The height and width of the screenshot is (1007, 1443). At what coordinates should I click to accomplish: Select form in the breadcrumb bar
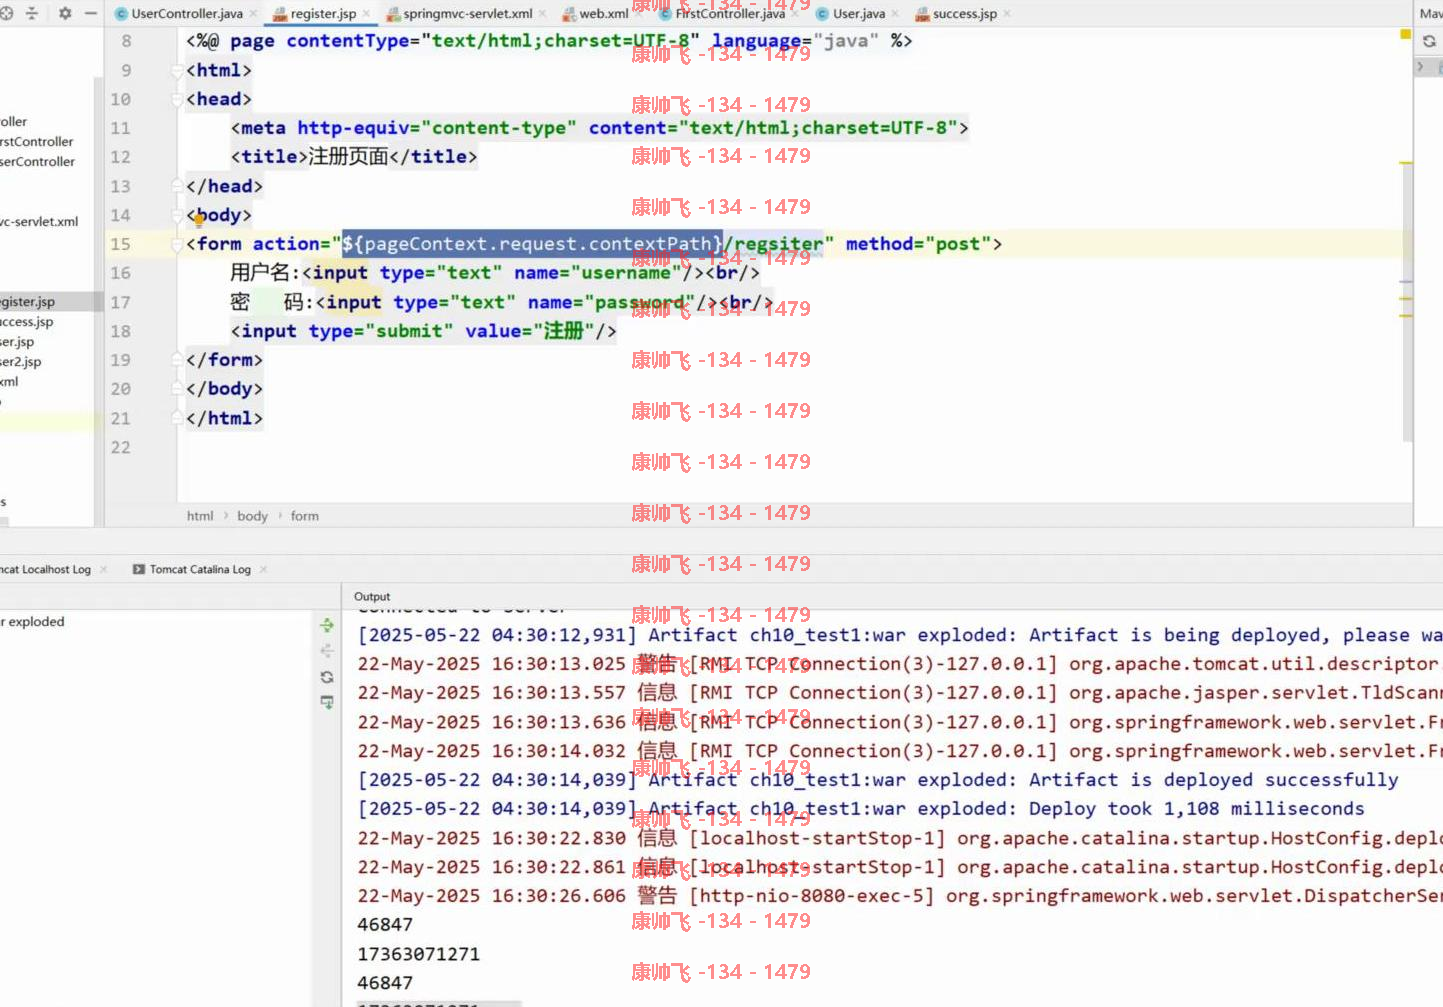(305, 516)
